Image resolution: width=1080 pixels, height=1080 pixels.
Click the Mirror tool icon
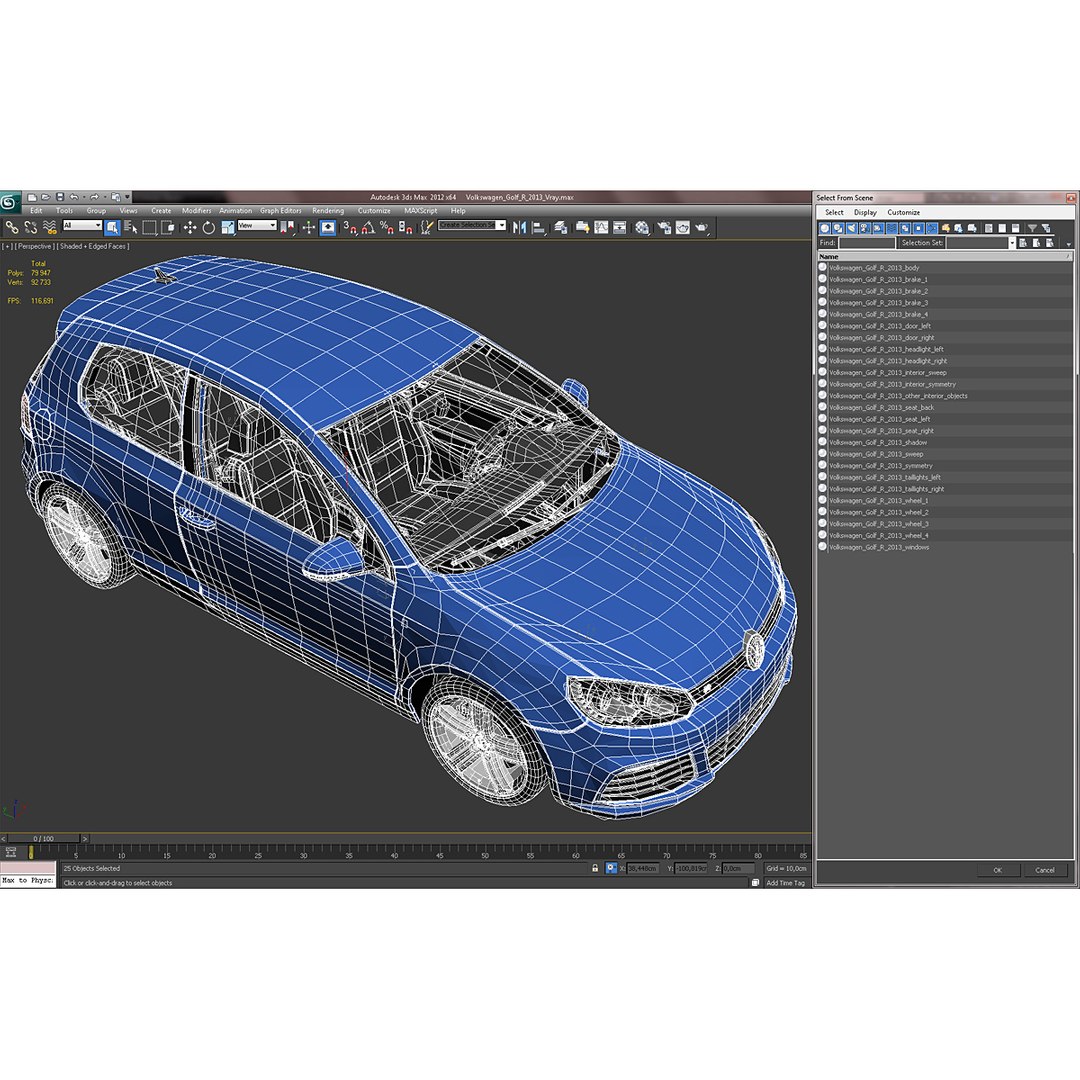pos(520,227)
